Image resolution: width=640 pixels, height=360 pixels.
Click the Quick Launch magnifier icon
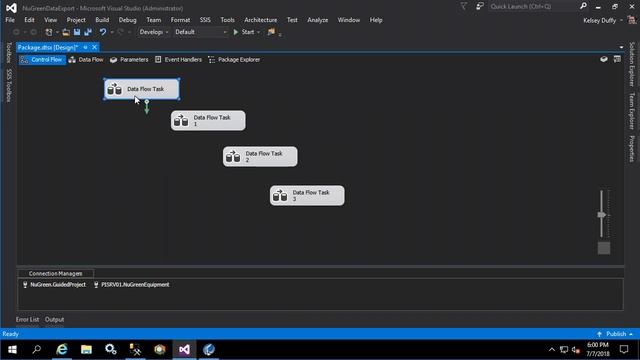point(583,6)
